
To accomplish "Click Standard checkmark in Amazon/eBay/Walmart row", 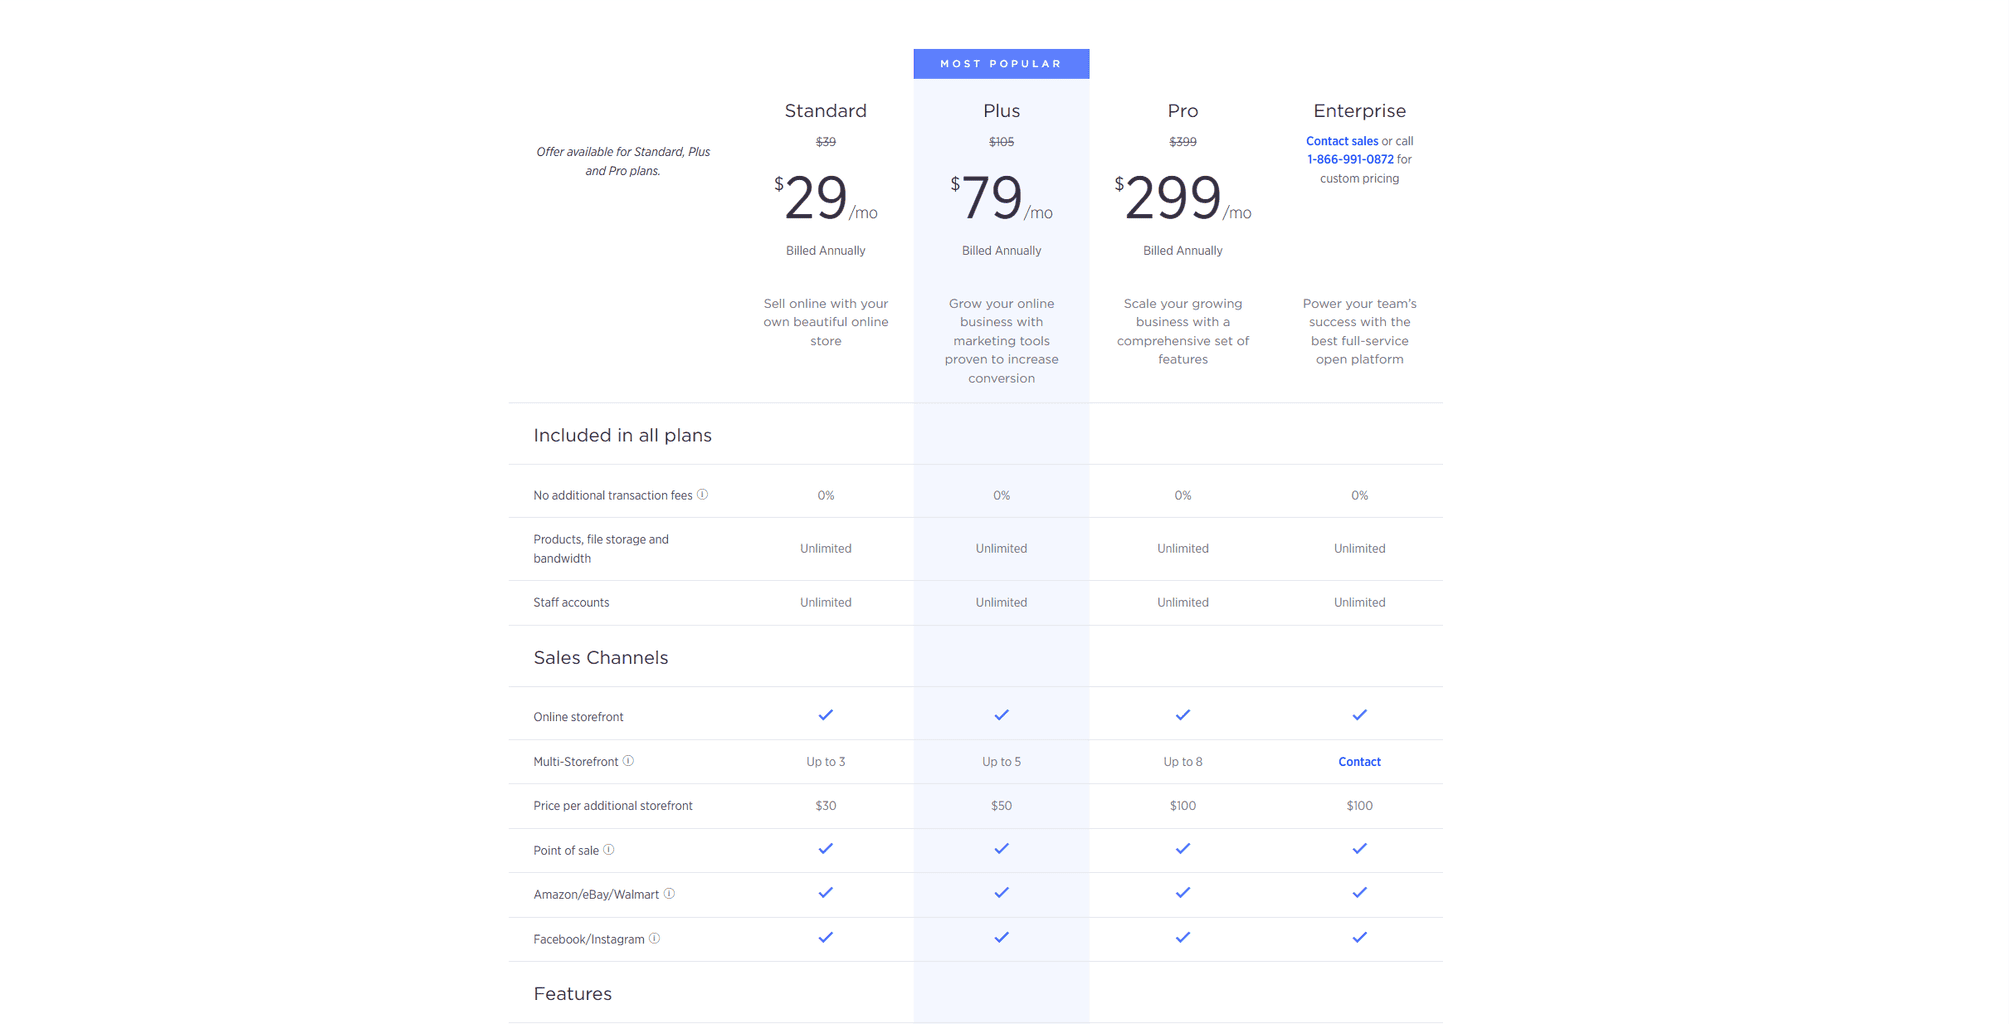I will pyautogui.click(x=826, y=893).
